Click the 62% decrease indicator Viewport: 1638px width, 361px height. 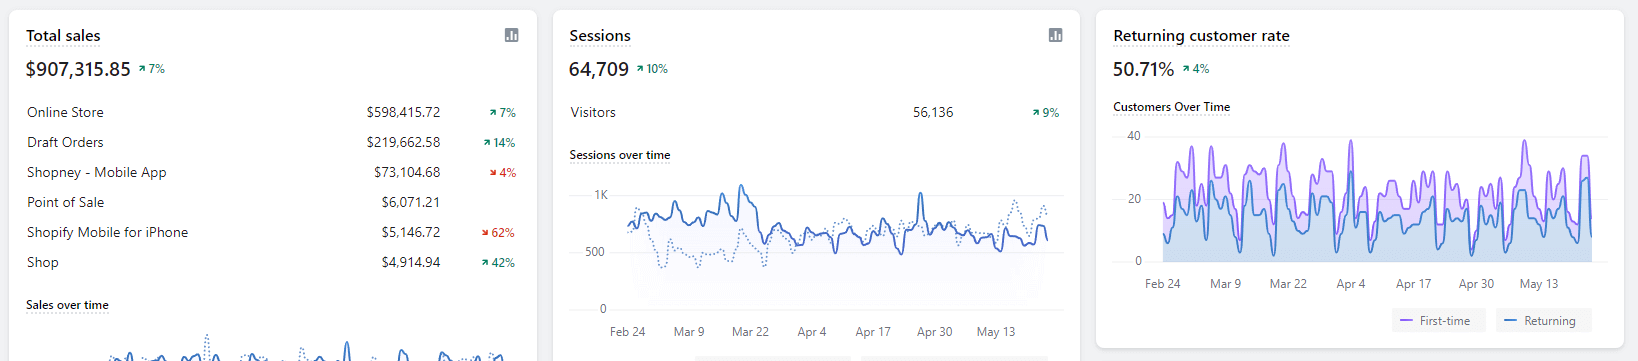point(498,233)
